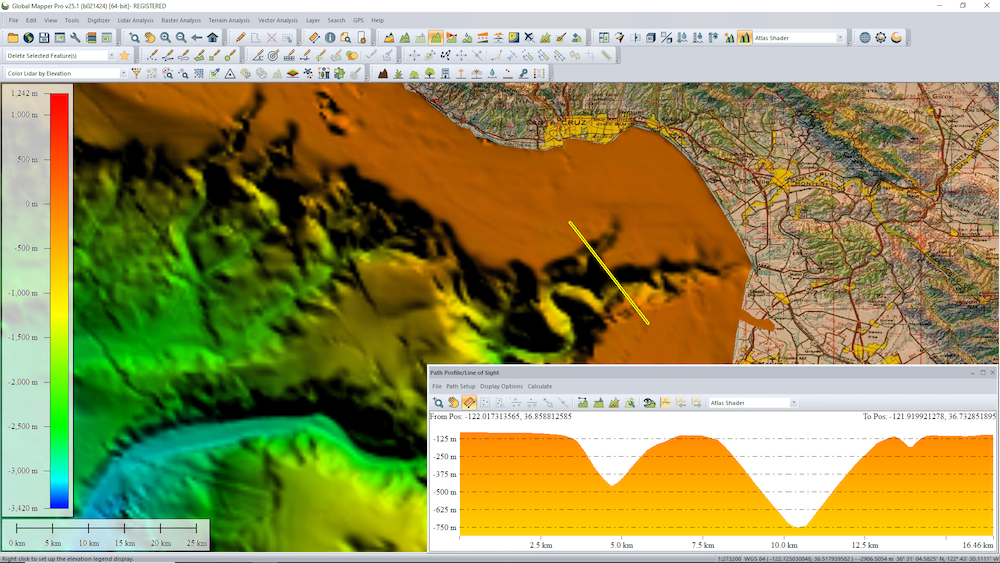
Task: Open the gear settings icon near Atlas Shader
Action: [881, 38]
